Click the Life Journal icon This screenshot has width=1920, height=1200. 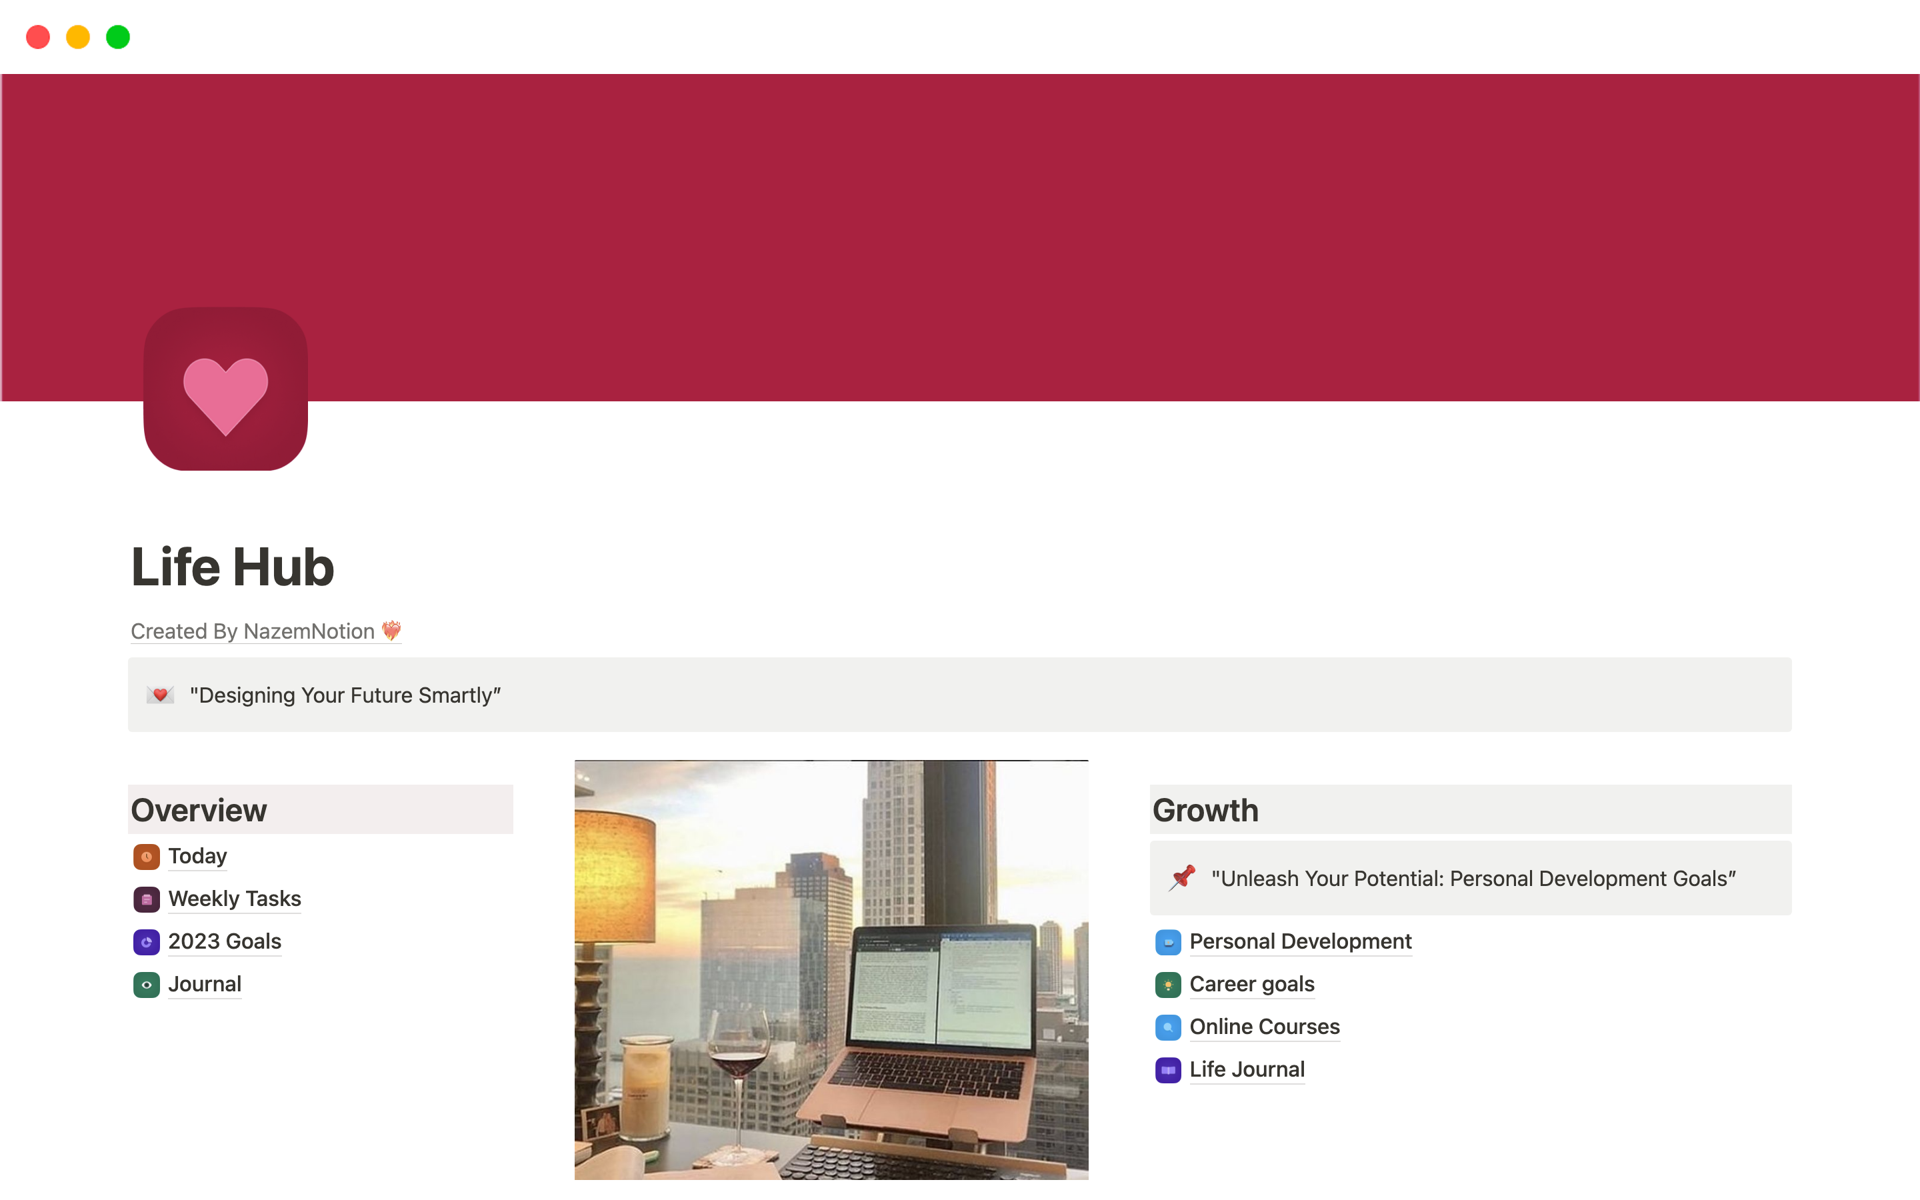coord(1167,1069)
